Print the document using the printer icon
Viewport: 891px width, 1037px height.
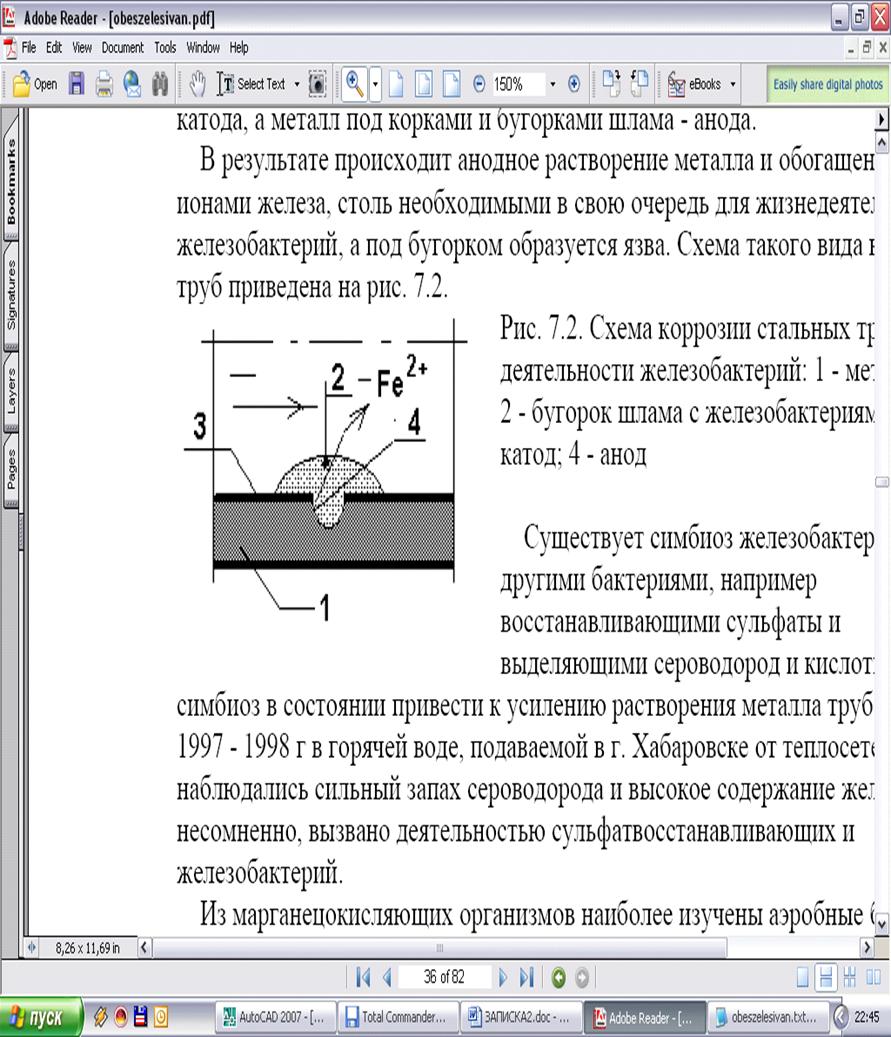point(103,85)
